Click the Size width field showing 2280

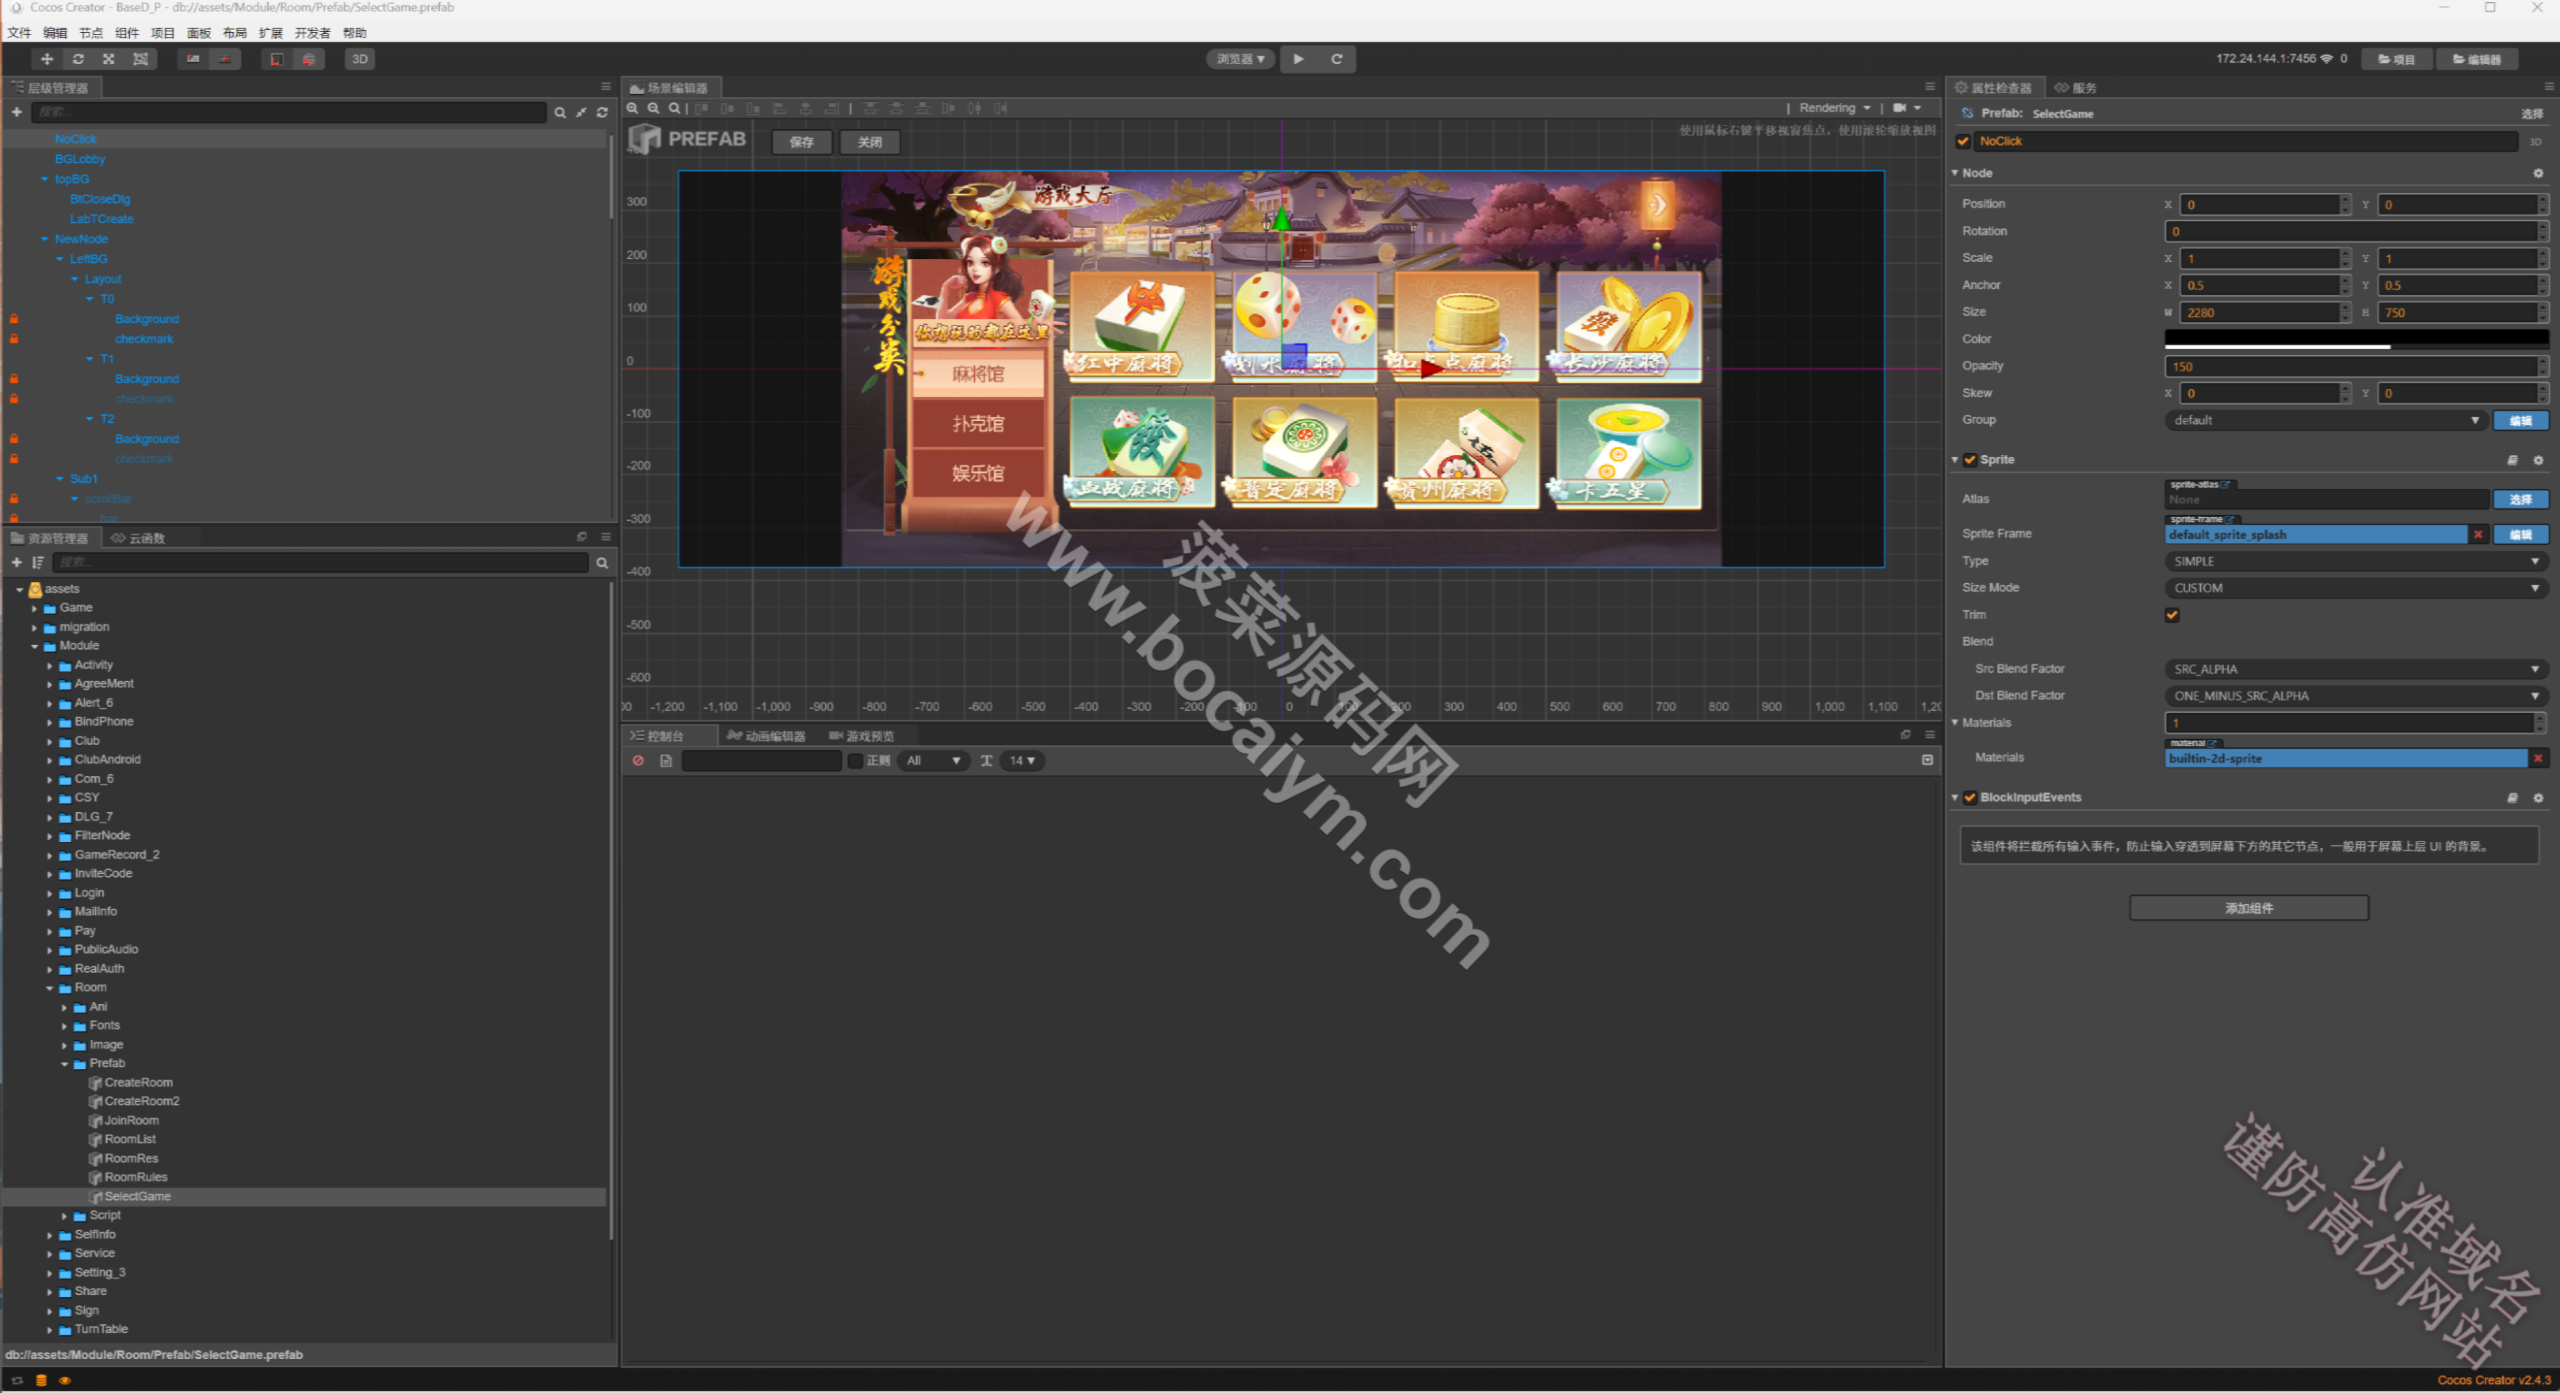pyautogui.click(x=2262, y=313)
